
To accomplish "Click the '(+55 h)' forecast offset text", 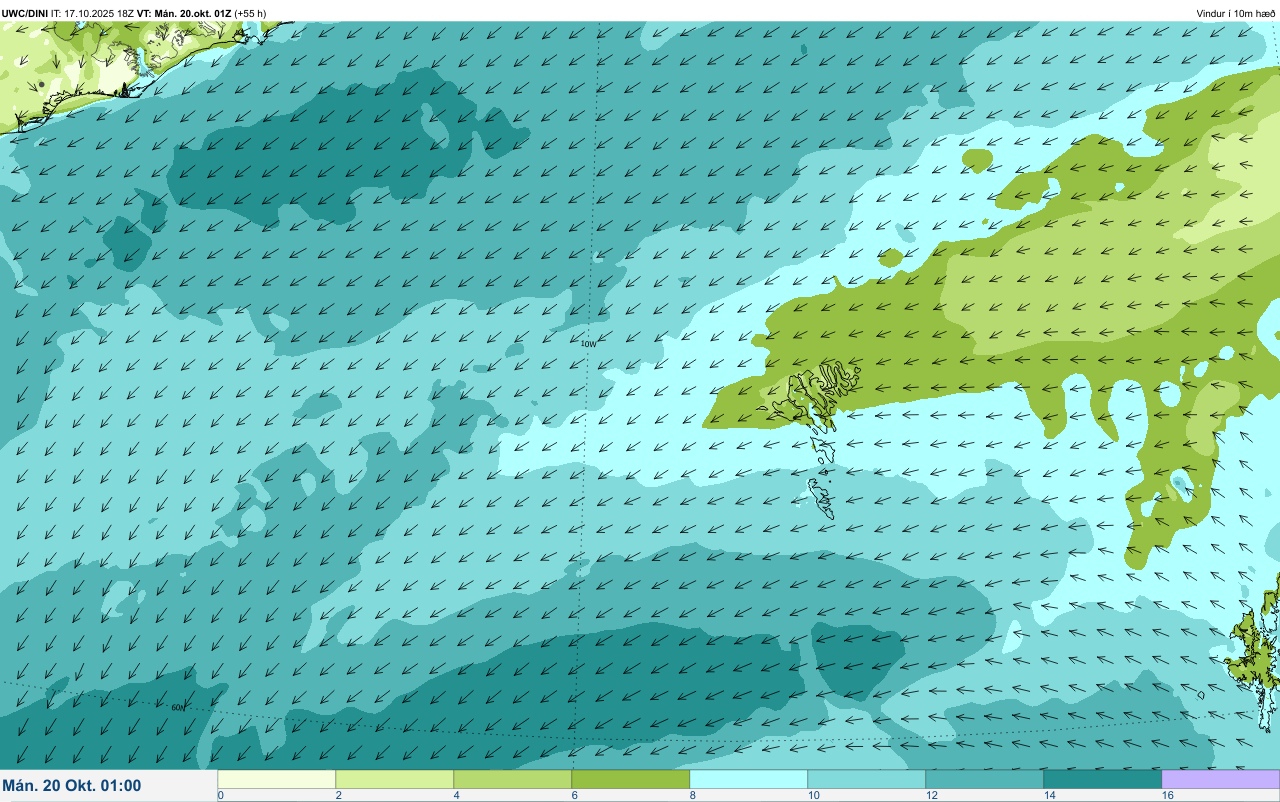I will pyautogui.click(x=250, y=14).
